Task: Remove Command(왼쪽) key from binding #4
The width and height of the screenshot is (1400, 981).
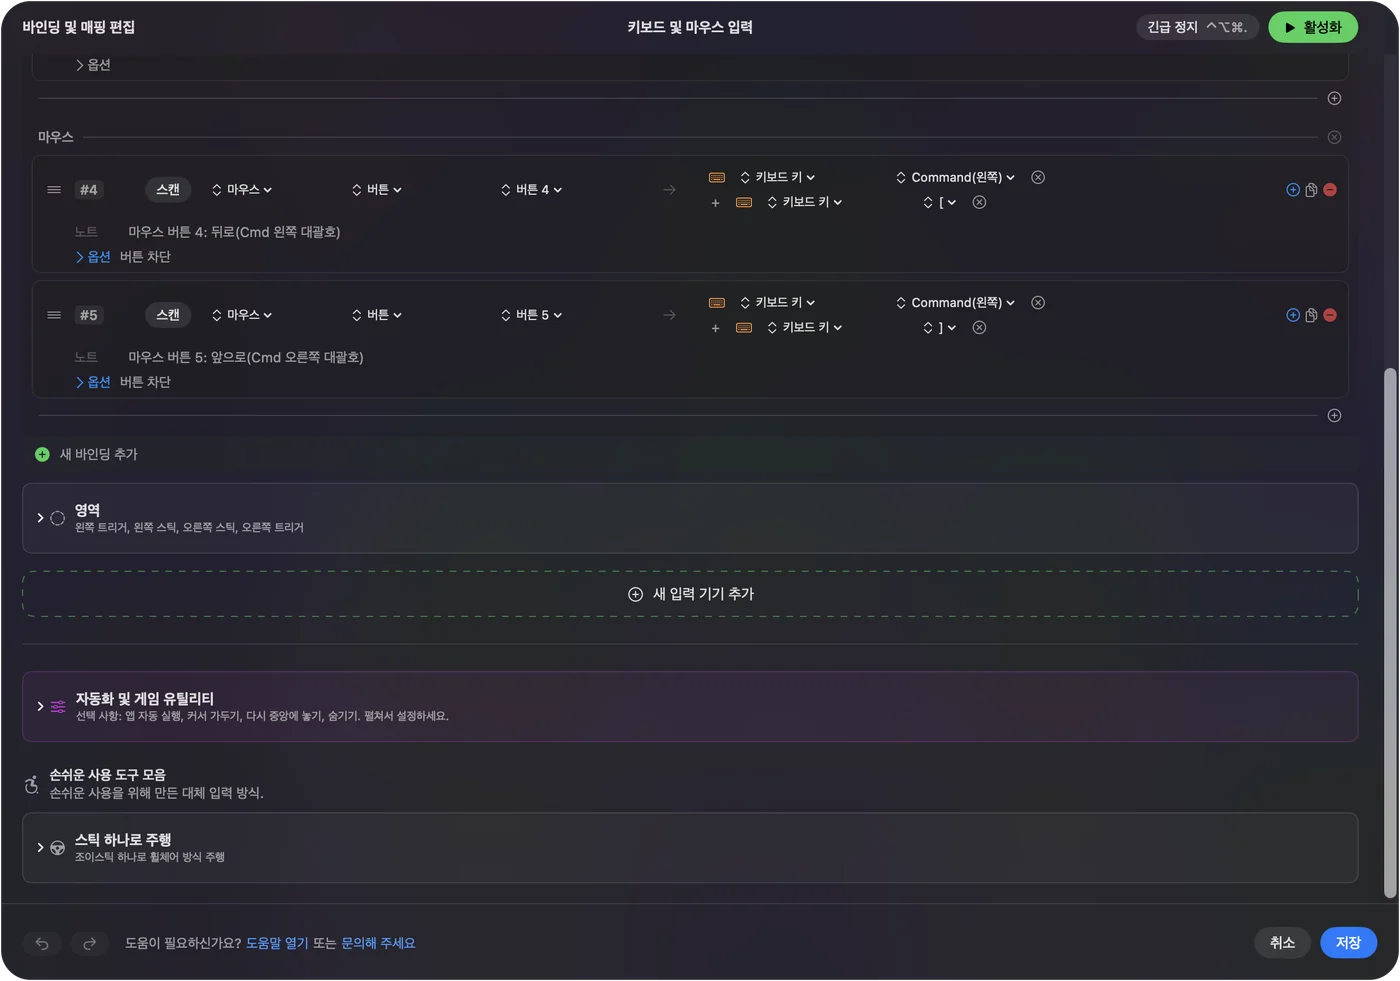Action: [1038, 177]
